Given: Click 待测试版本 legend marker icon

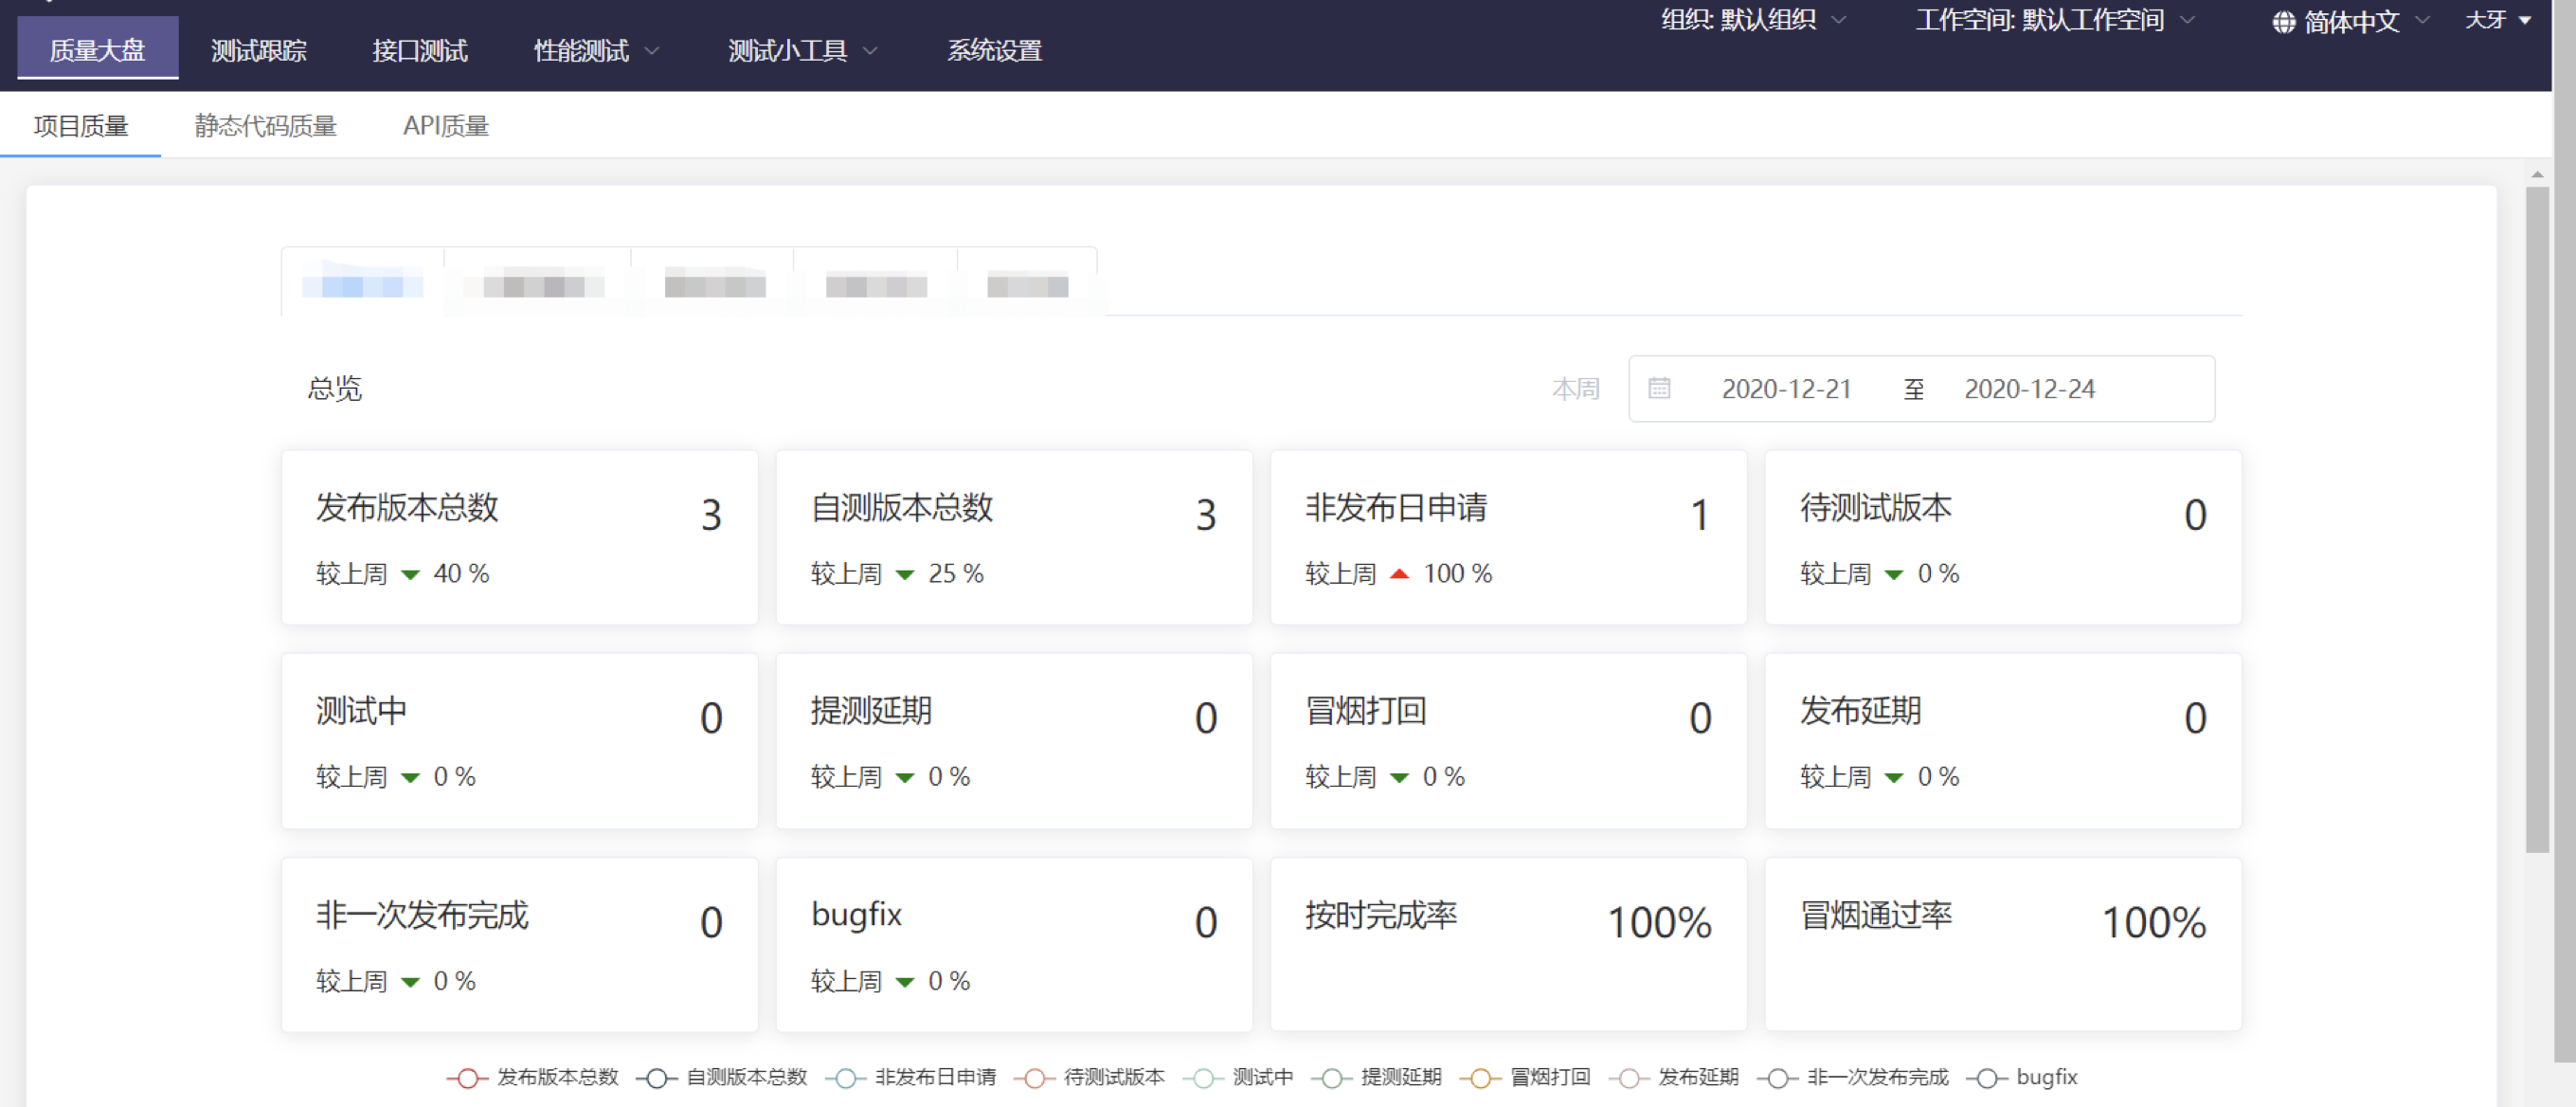Looking at the screenshot, I should click(1034, 1078).
